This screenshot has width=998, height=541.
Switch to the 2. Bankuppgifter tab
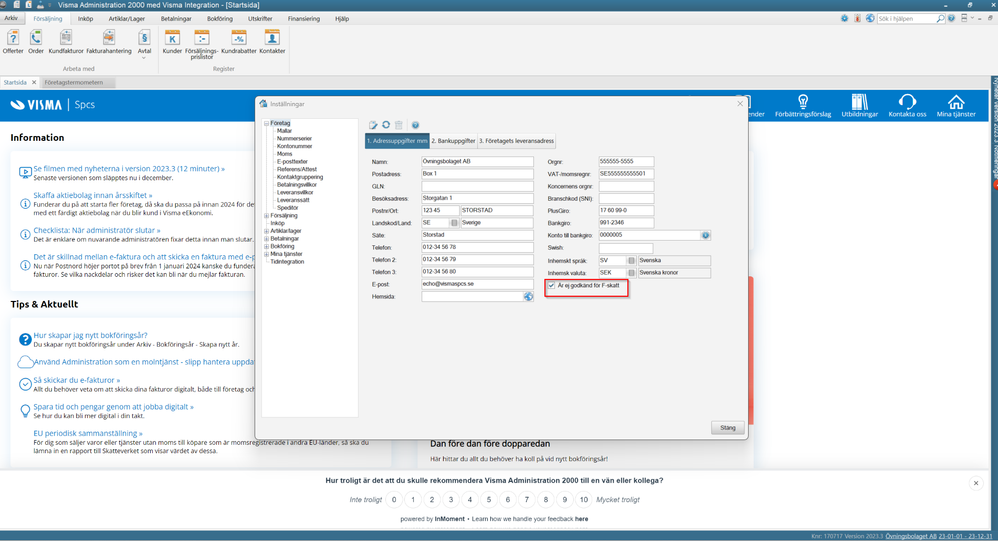[x=453, y=141]
